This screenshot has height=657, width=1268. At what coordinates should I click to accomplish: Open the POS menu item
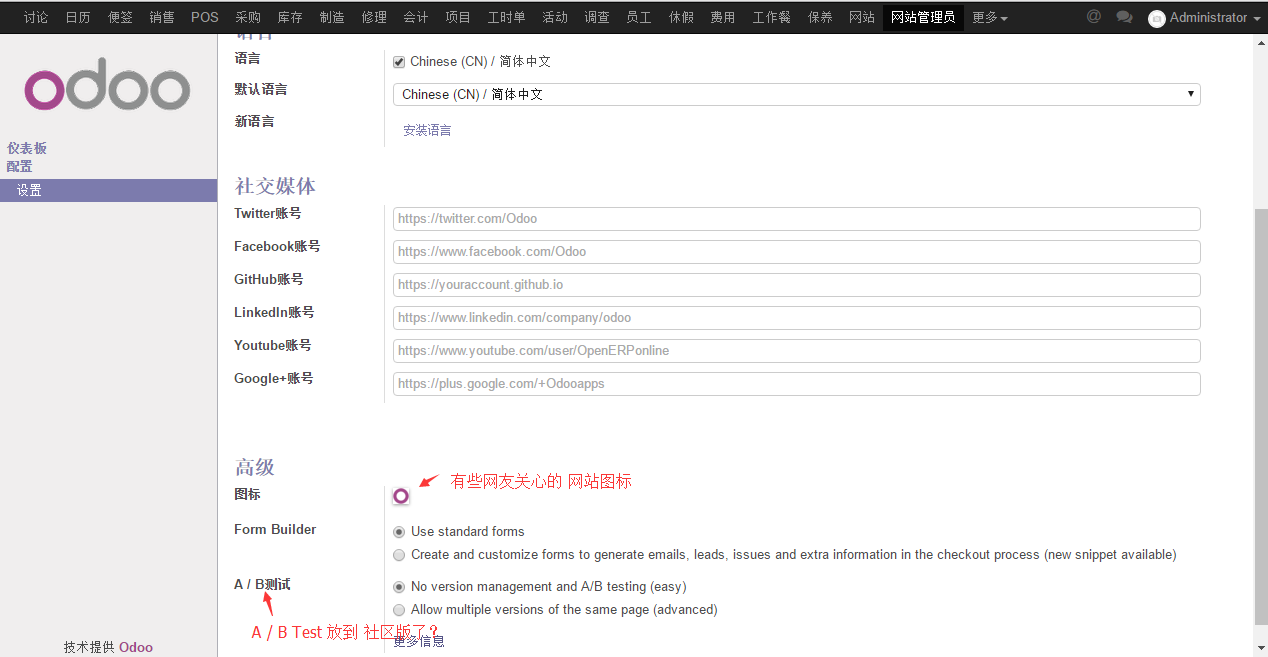coord(205,18)
